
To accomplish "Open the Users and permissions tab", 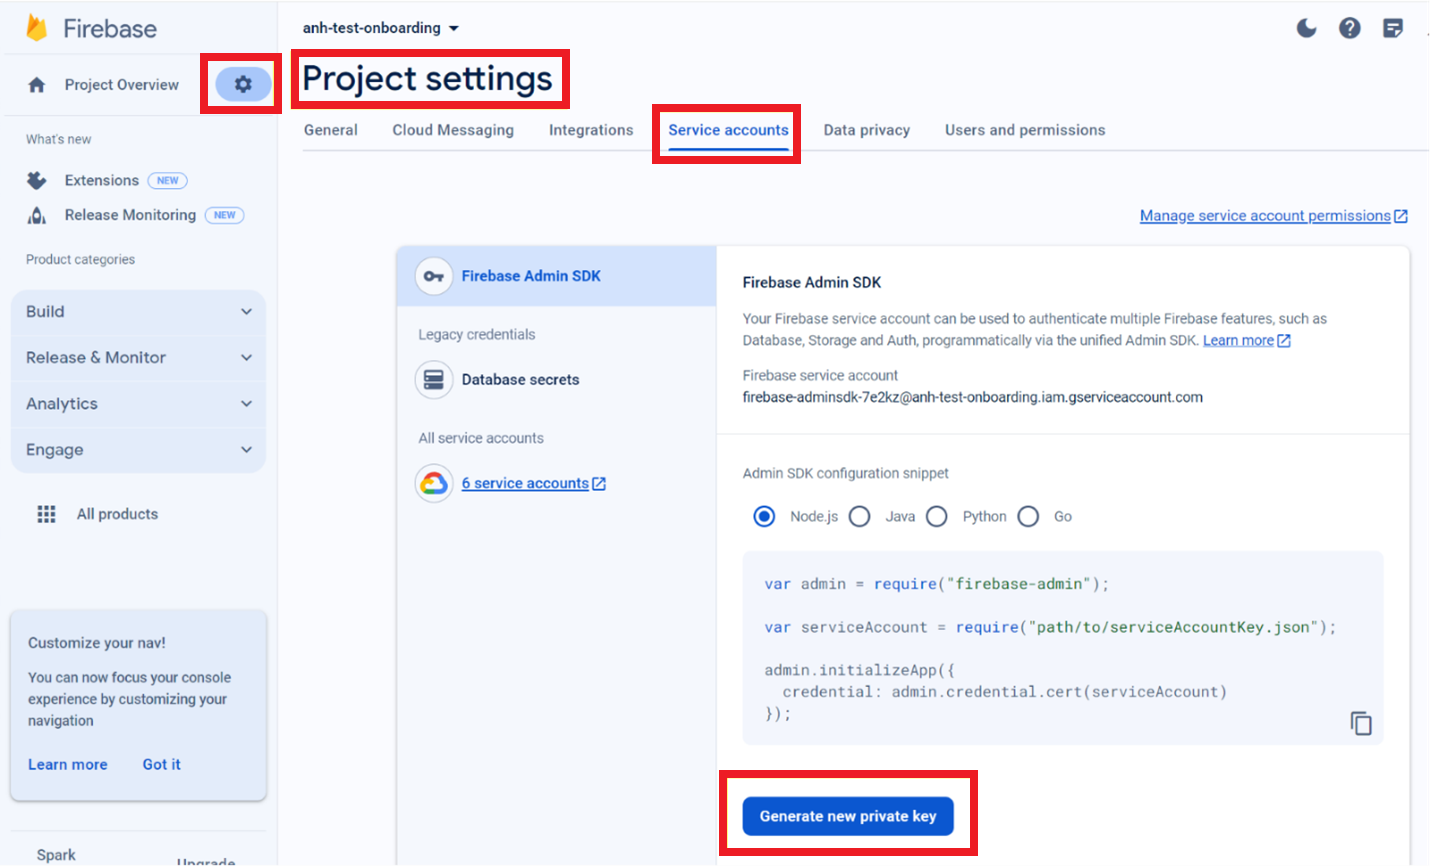I will [1024, 130].
